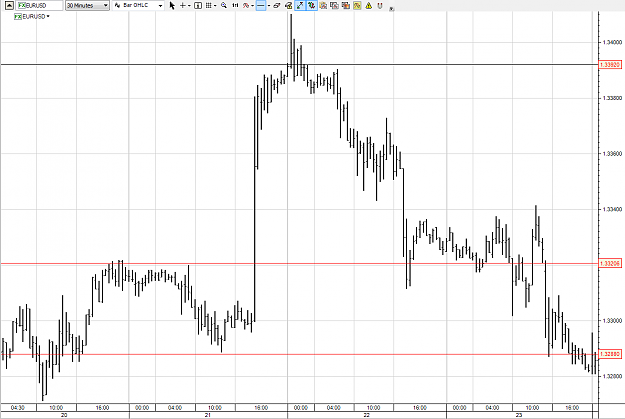
Task: Open the indicator dropdown arrow
Action: click(253, 6)
